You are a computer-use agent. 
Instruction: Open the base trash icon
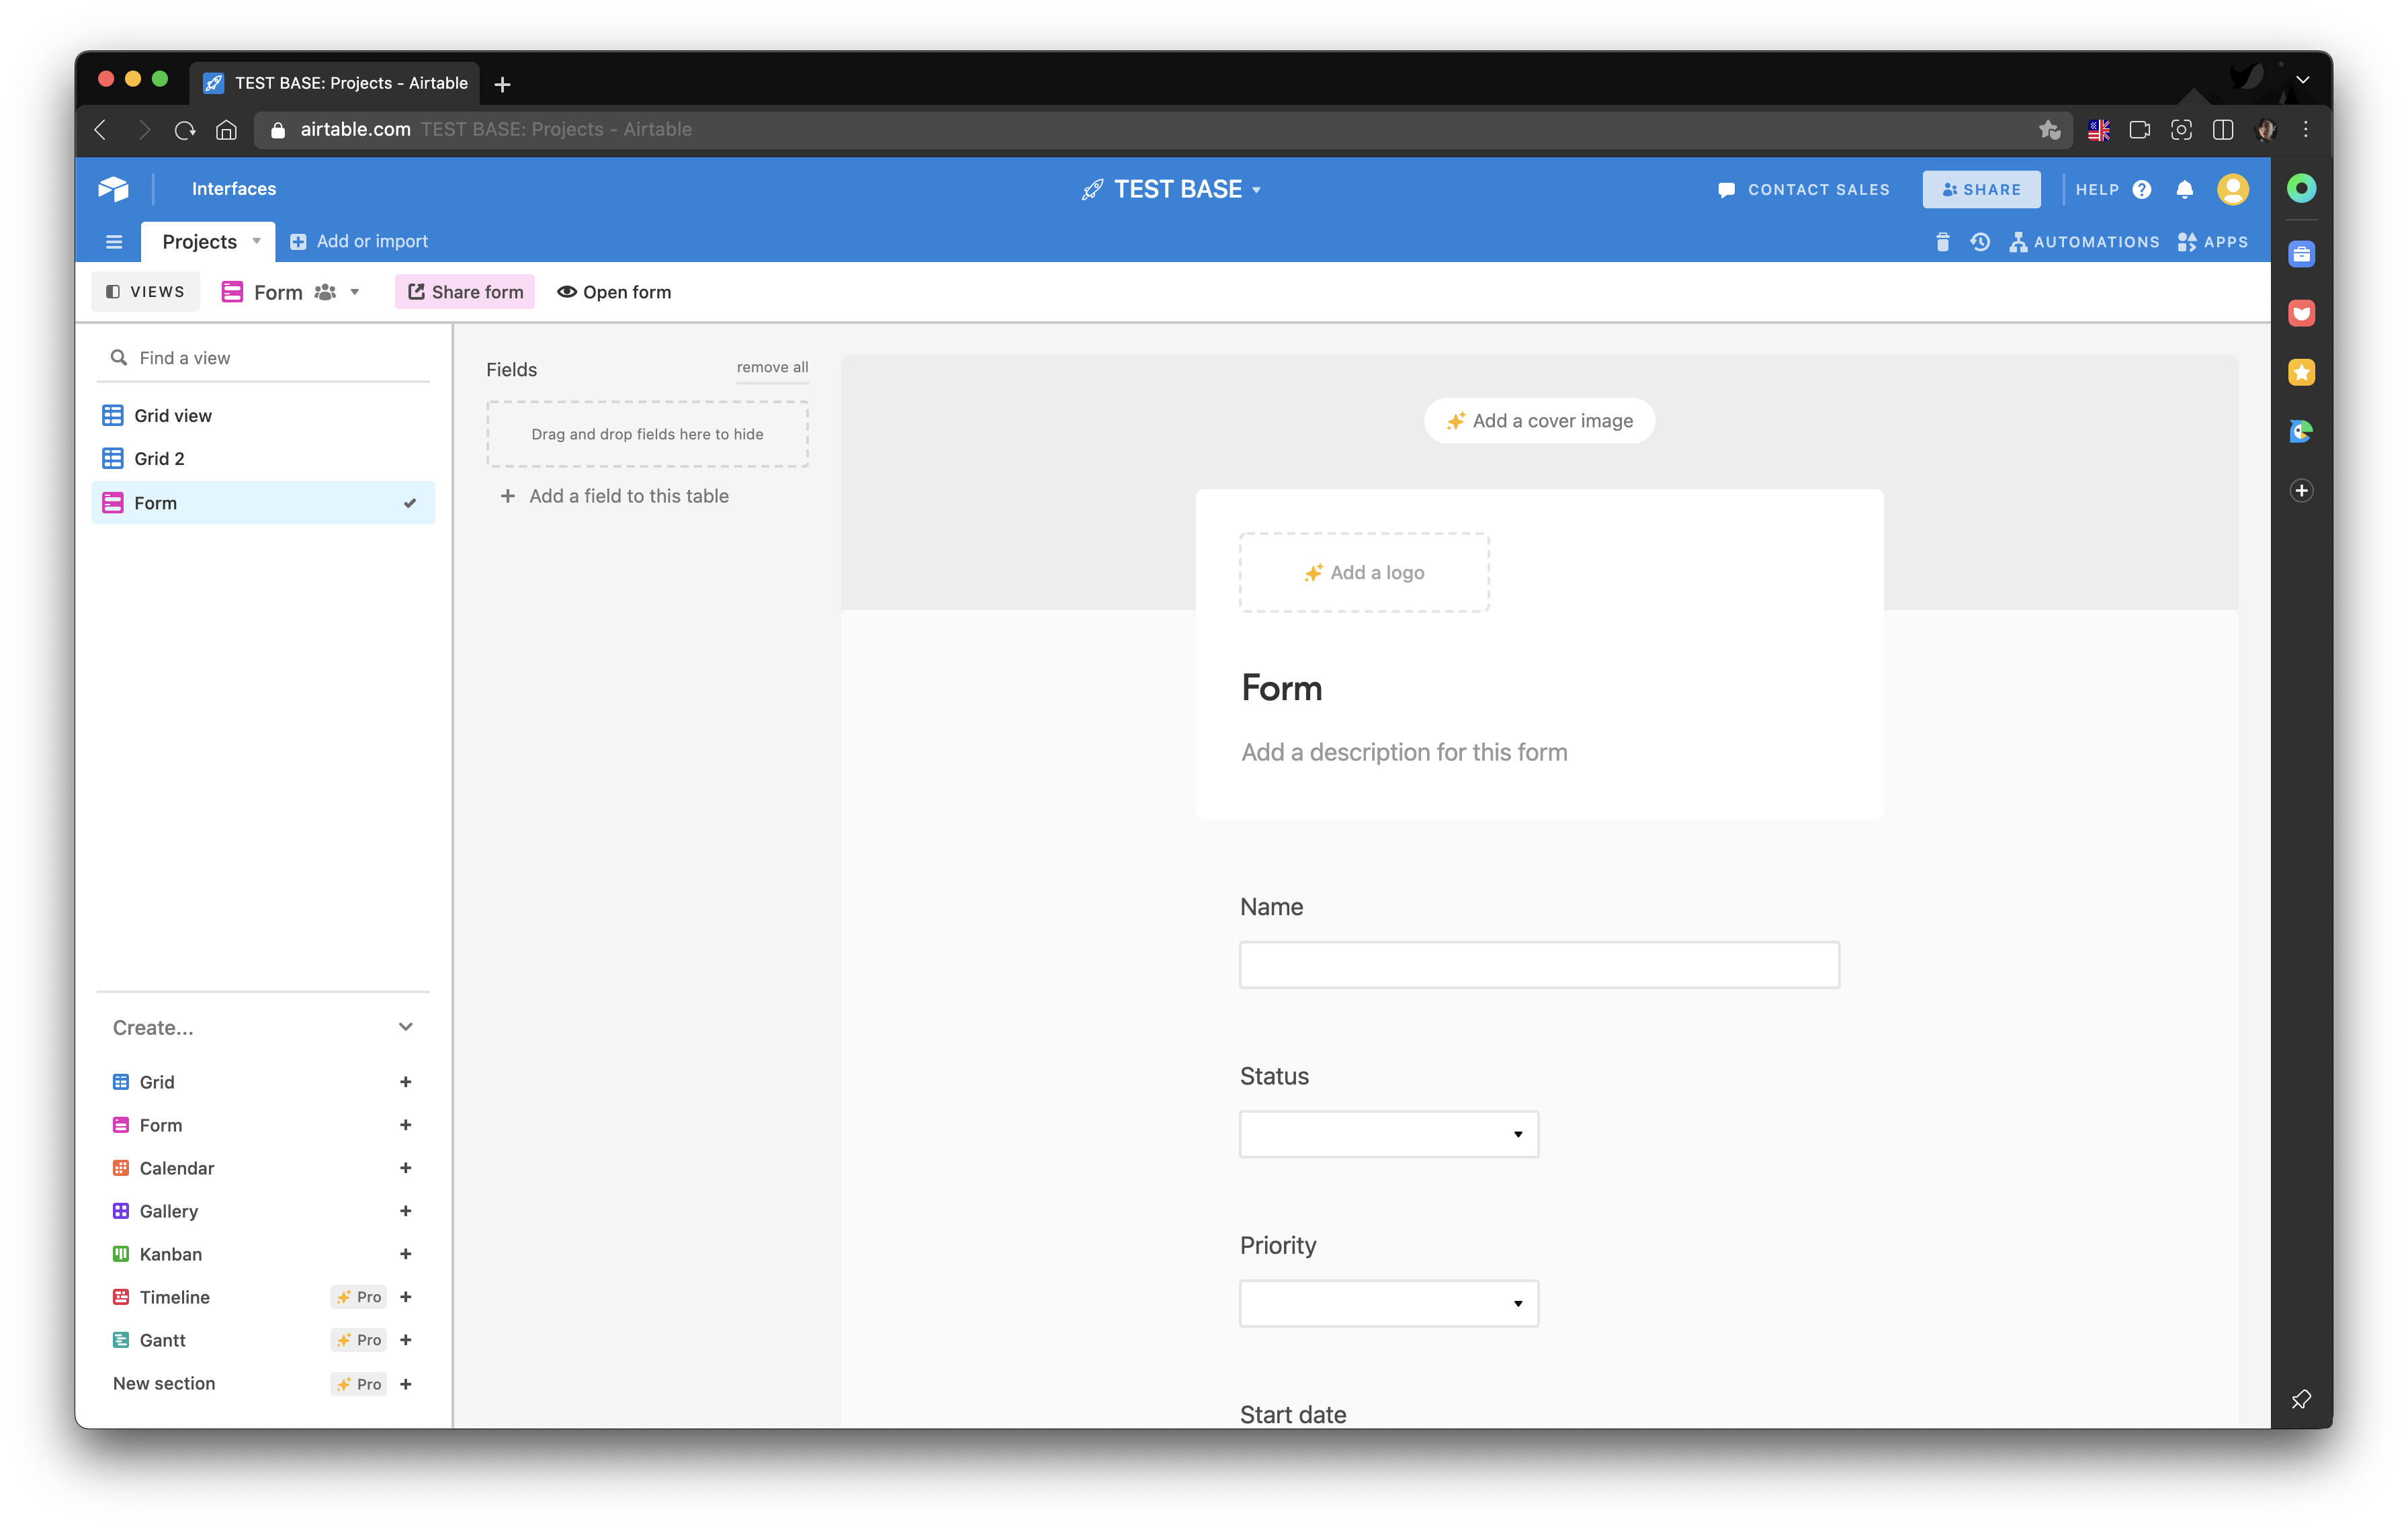click(x=1942, y=242)
